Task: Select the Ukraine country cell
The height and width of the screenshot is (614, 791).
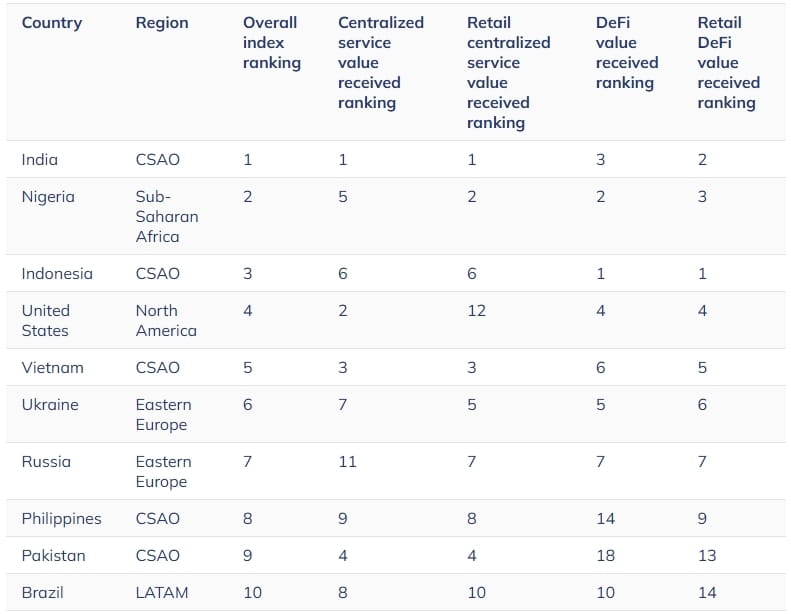Action: click(x=50, y=404)
